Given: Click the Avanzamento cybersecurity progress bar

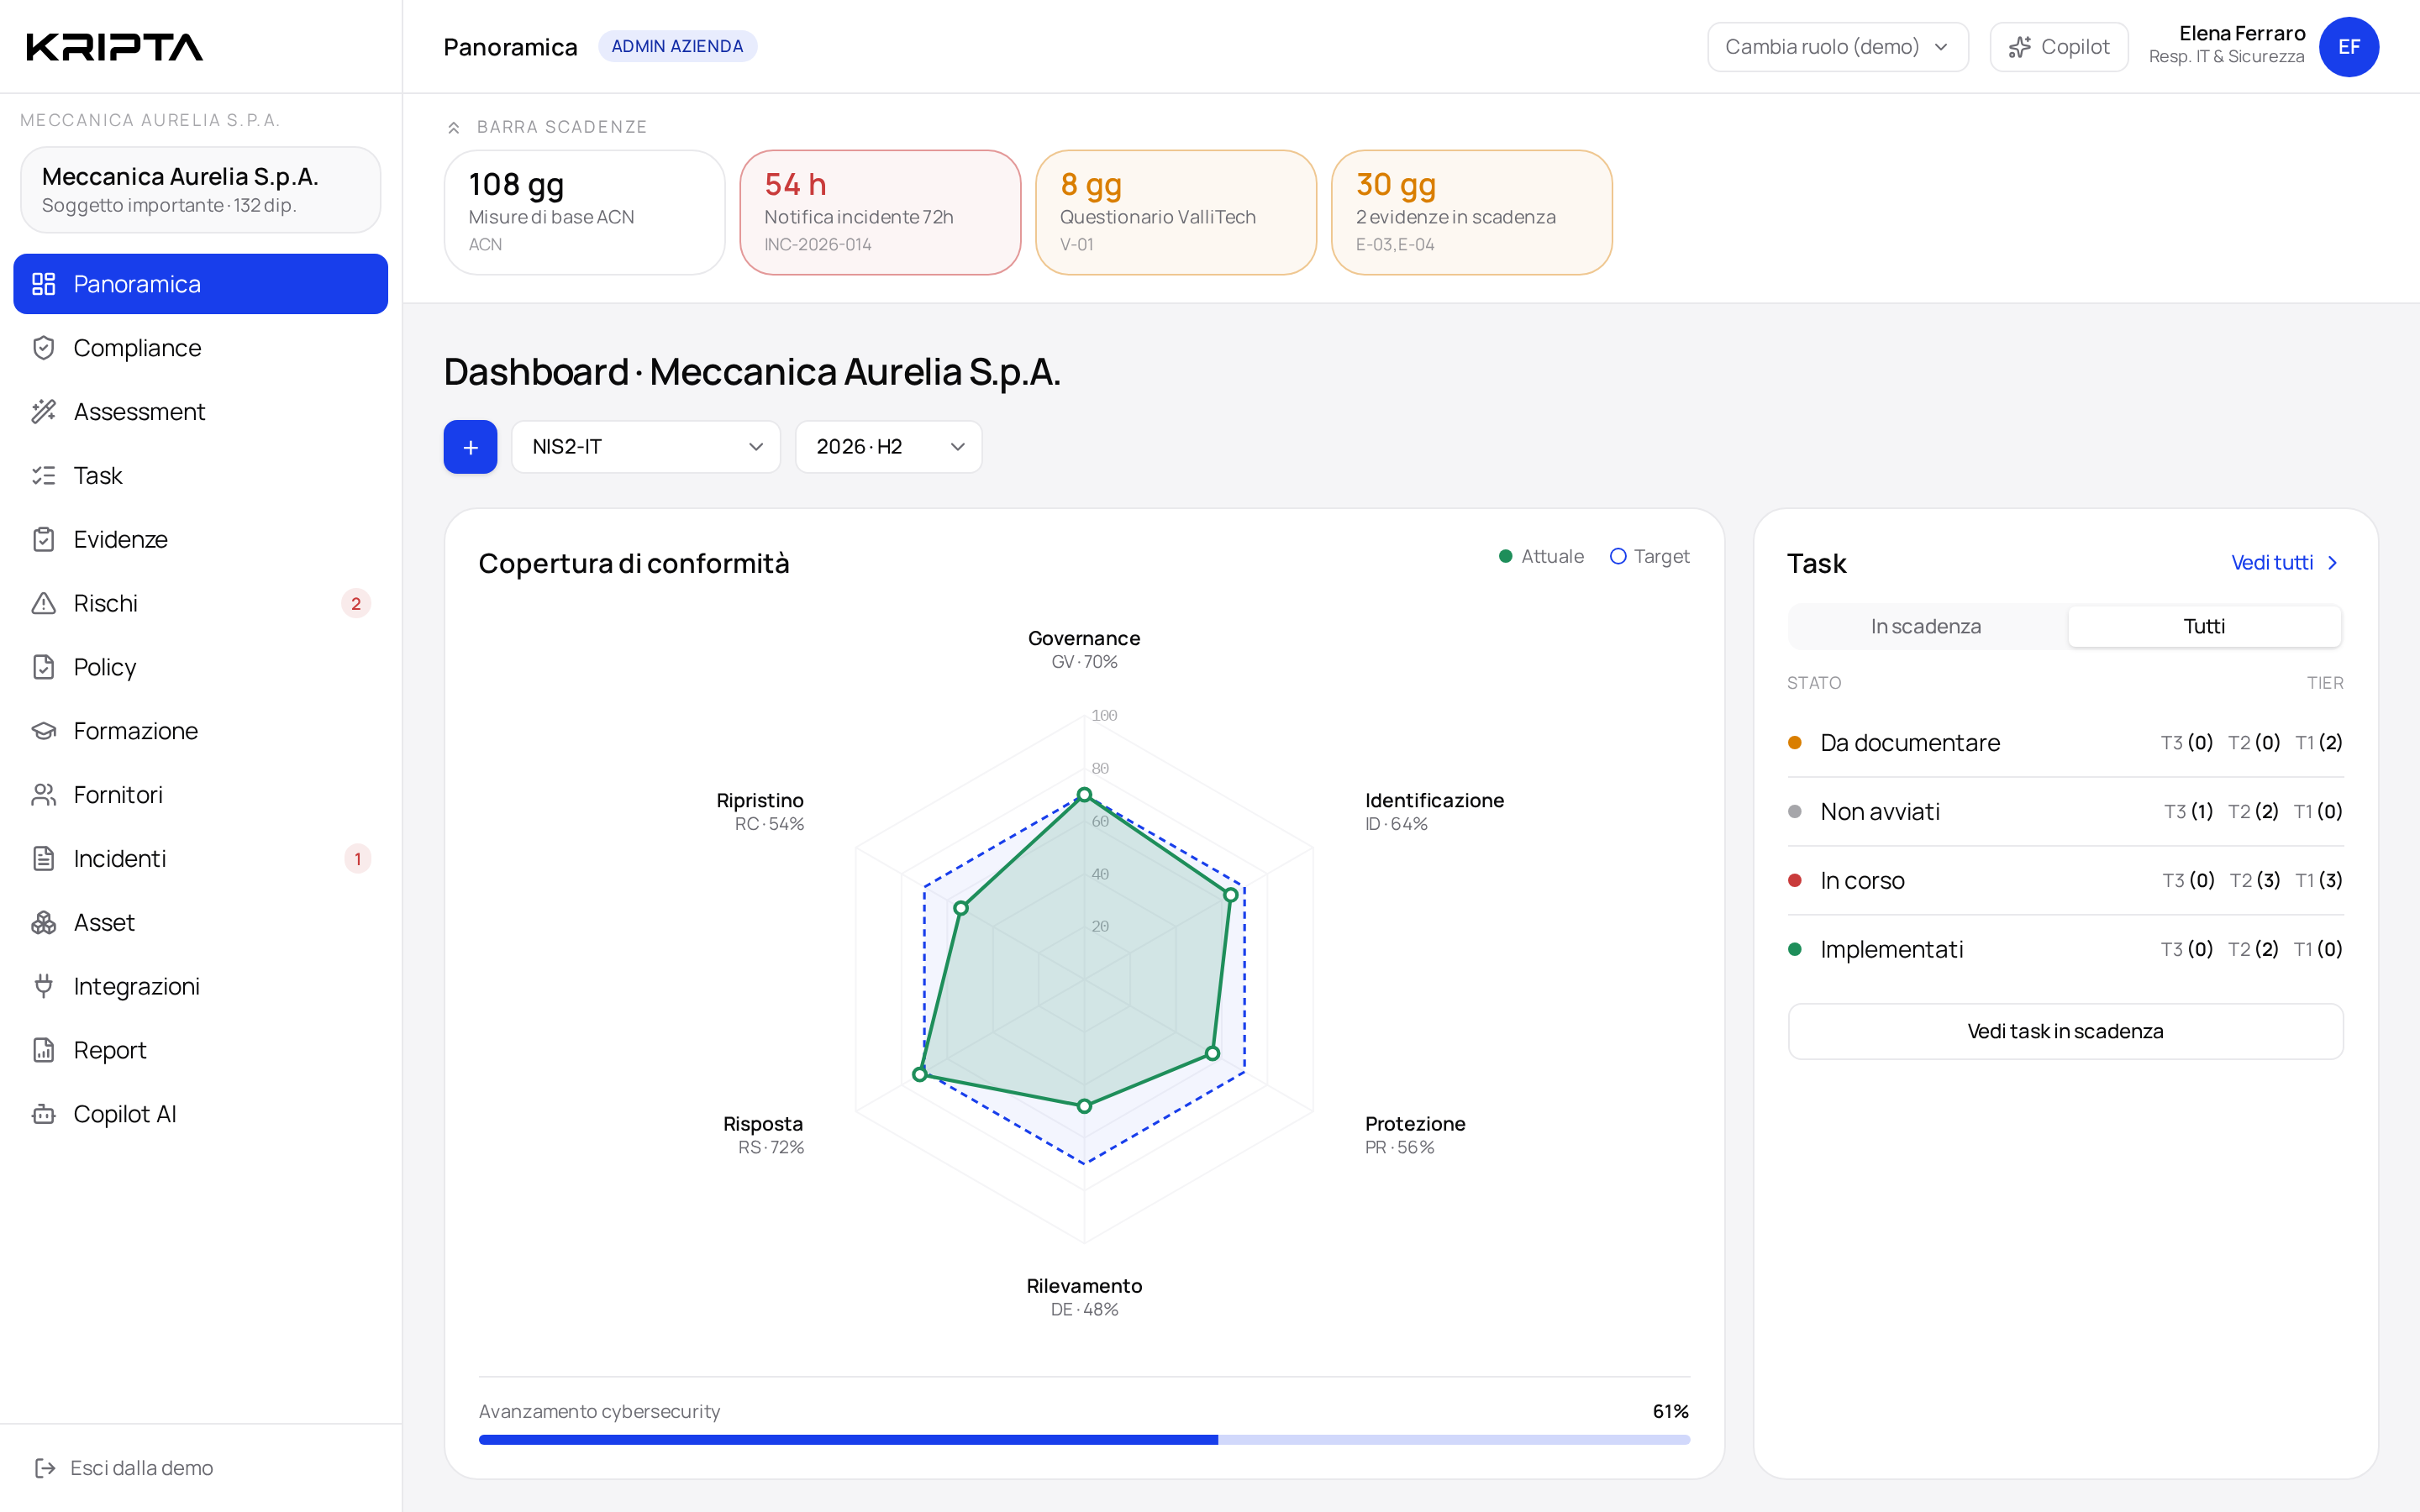Looking at the screenshot, I should click(x=1084, y=1440).
